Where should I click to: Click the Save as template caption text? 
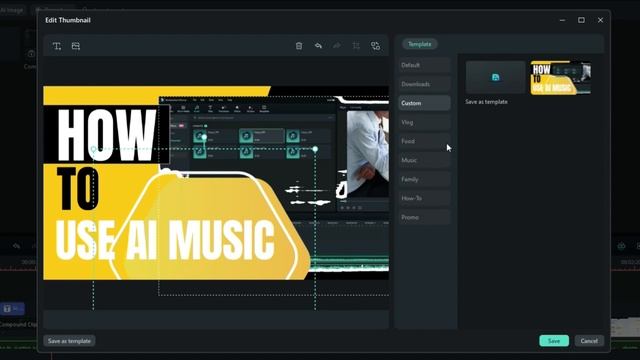click(x=487, y=102)
